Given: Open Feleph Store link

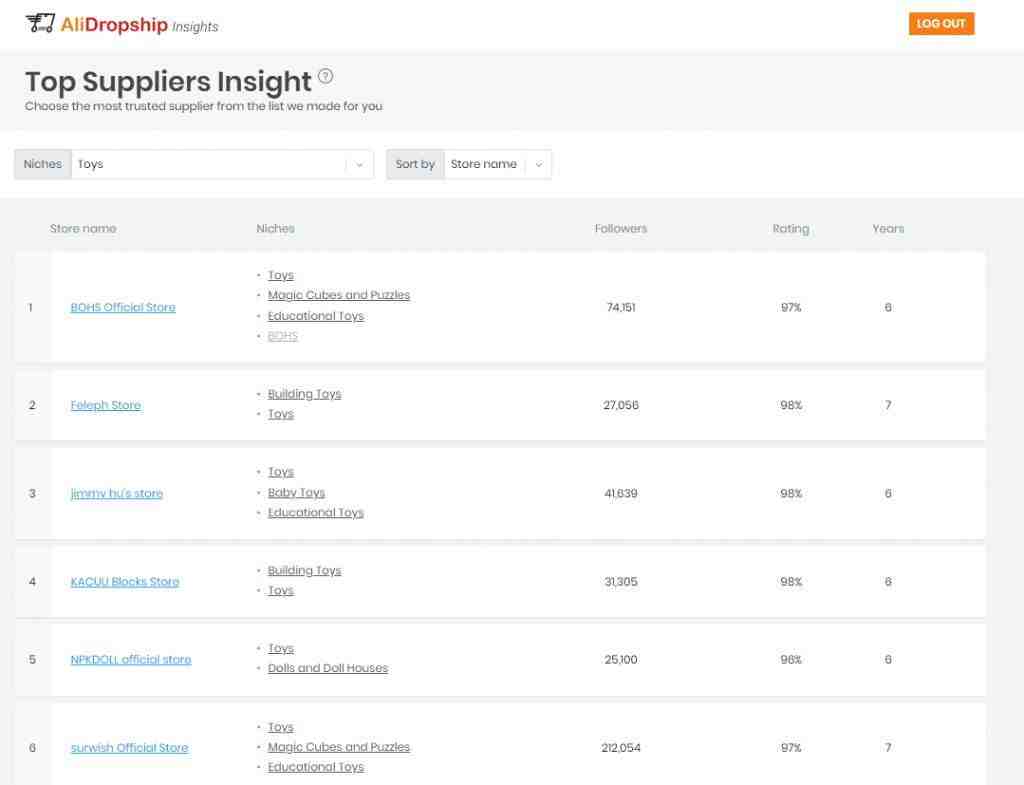Looking at the screenshot, I should [106, 405].
